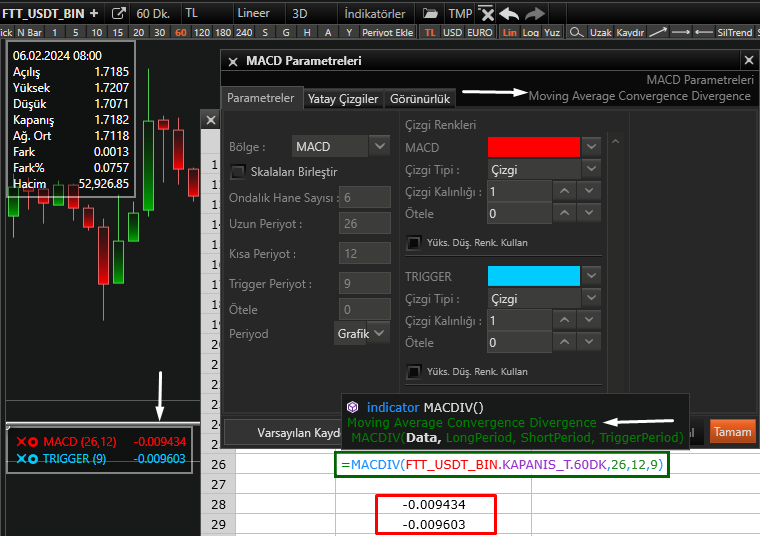This screenshot has width=760, height=536.
Task: Open the Görünürlük tab
Action: click(x=420, y=99)
